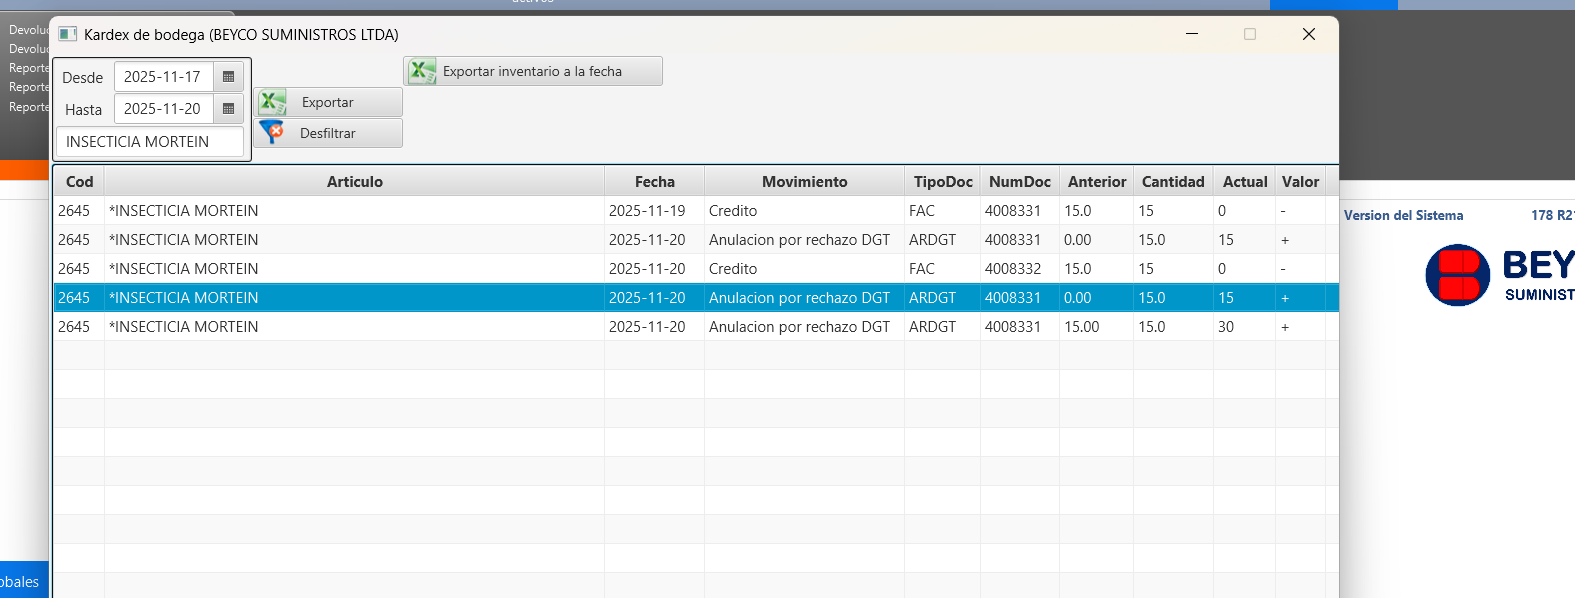The image size is (1575, 598).
Task: Click the BEYCO red logo
Action: [x=1457, y=275]
